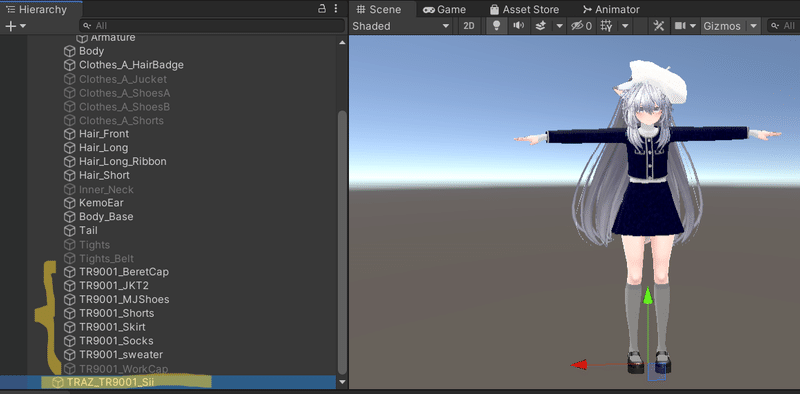800x394 pixels.
Task: Click the cube icon of TR9001_Shorts
Action: tap(69, 313)
